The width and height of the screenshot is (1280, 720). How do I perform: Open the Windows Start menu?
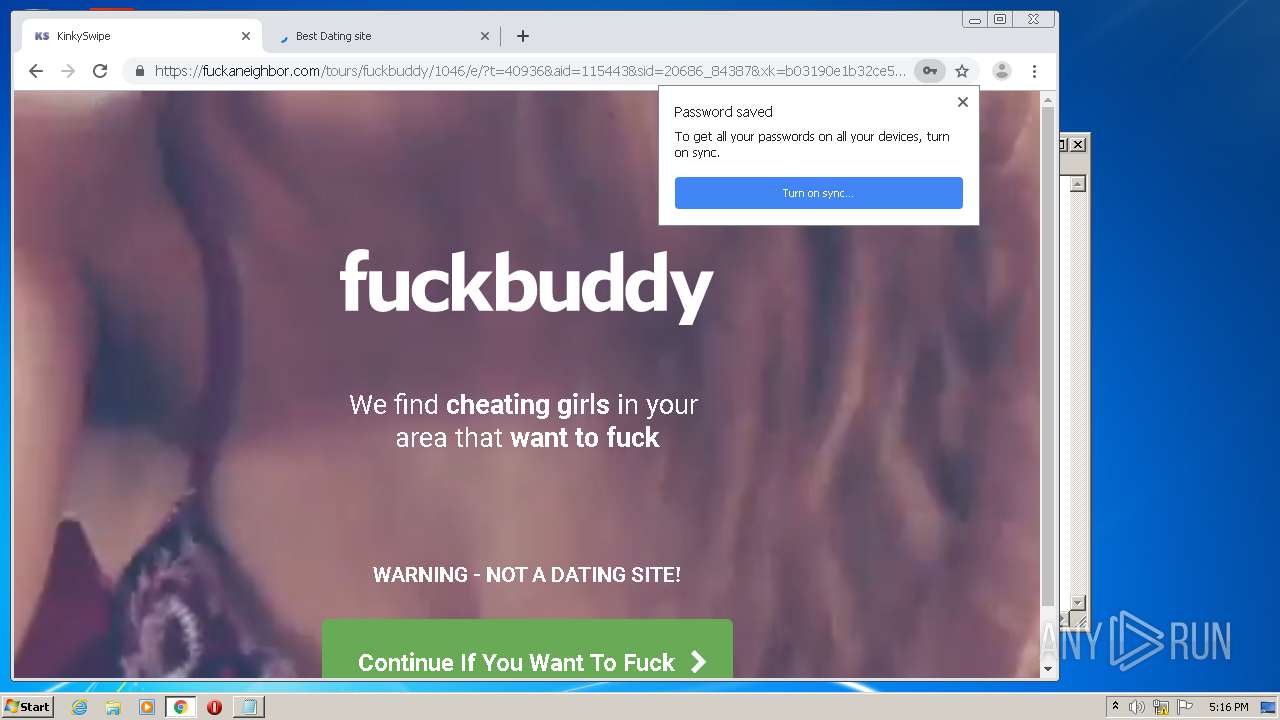[27, 706]
